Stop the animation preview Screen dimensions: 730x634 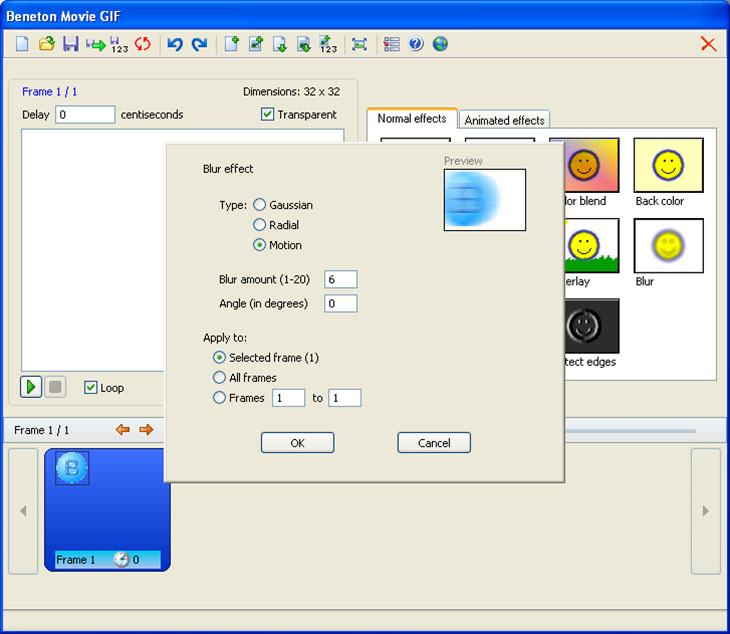pos(55,387)
